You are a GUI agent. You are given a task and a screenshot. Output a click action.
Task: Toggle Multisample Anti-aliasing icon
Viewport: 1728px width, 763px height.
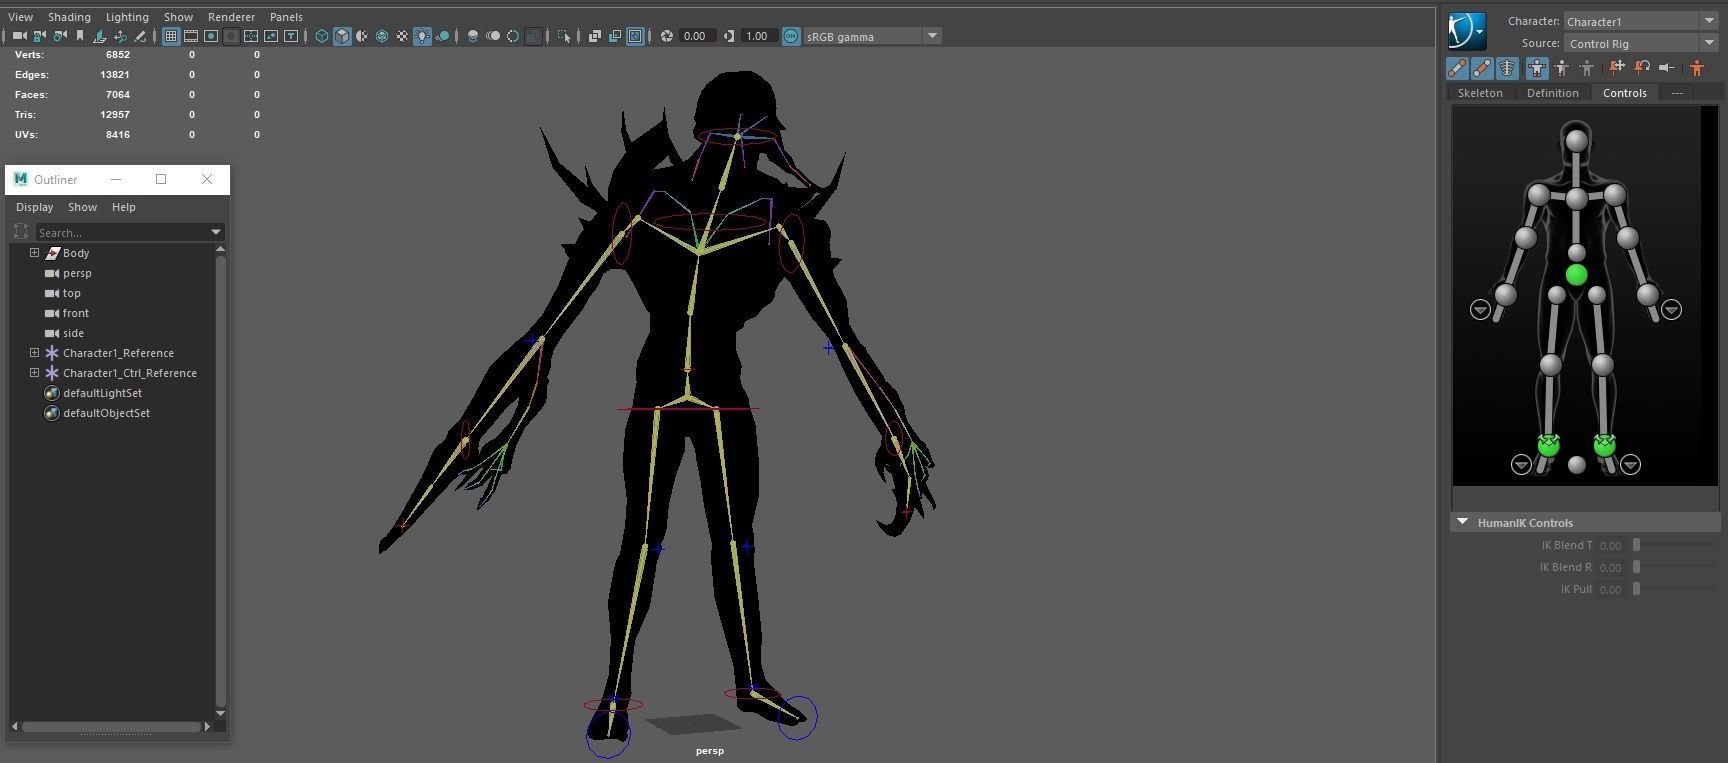pyautogui.click(x=513, y=36)
